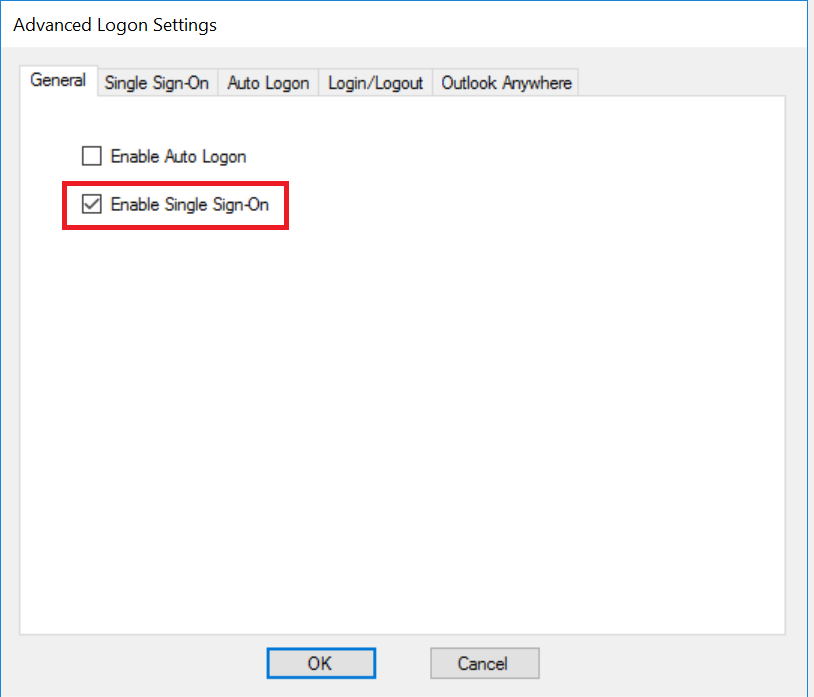Select the Login/Logout tab

376,83
